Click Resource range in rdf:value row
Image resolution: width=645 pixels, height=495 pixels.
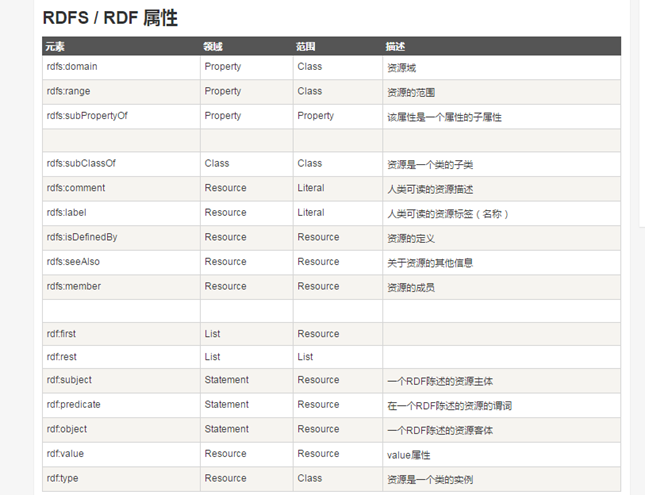coord(318,454)
